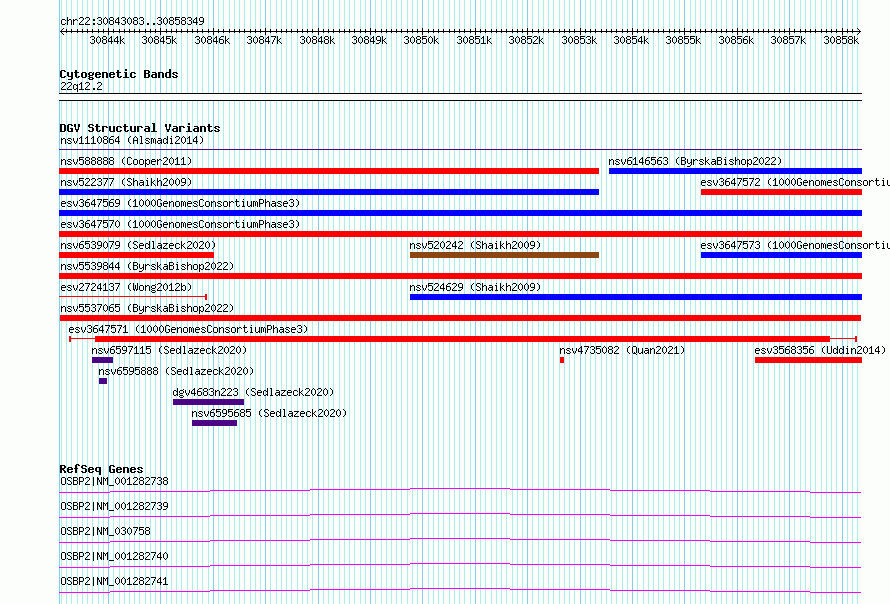Click the nsv6539079 (Sedlazeck2020) red bar
The image size is (890, 604).
(x=137, y=255)
